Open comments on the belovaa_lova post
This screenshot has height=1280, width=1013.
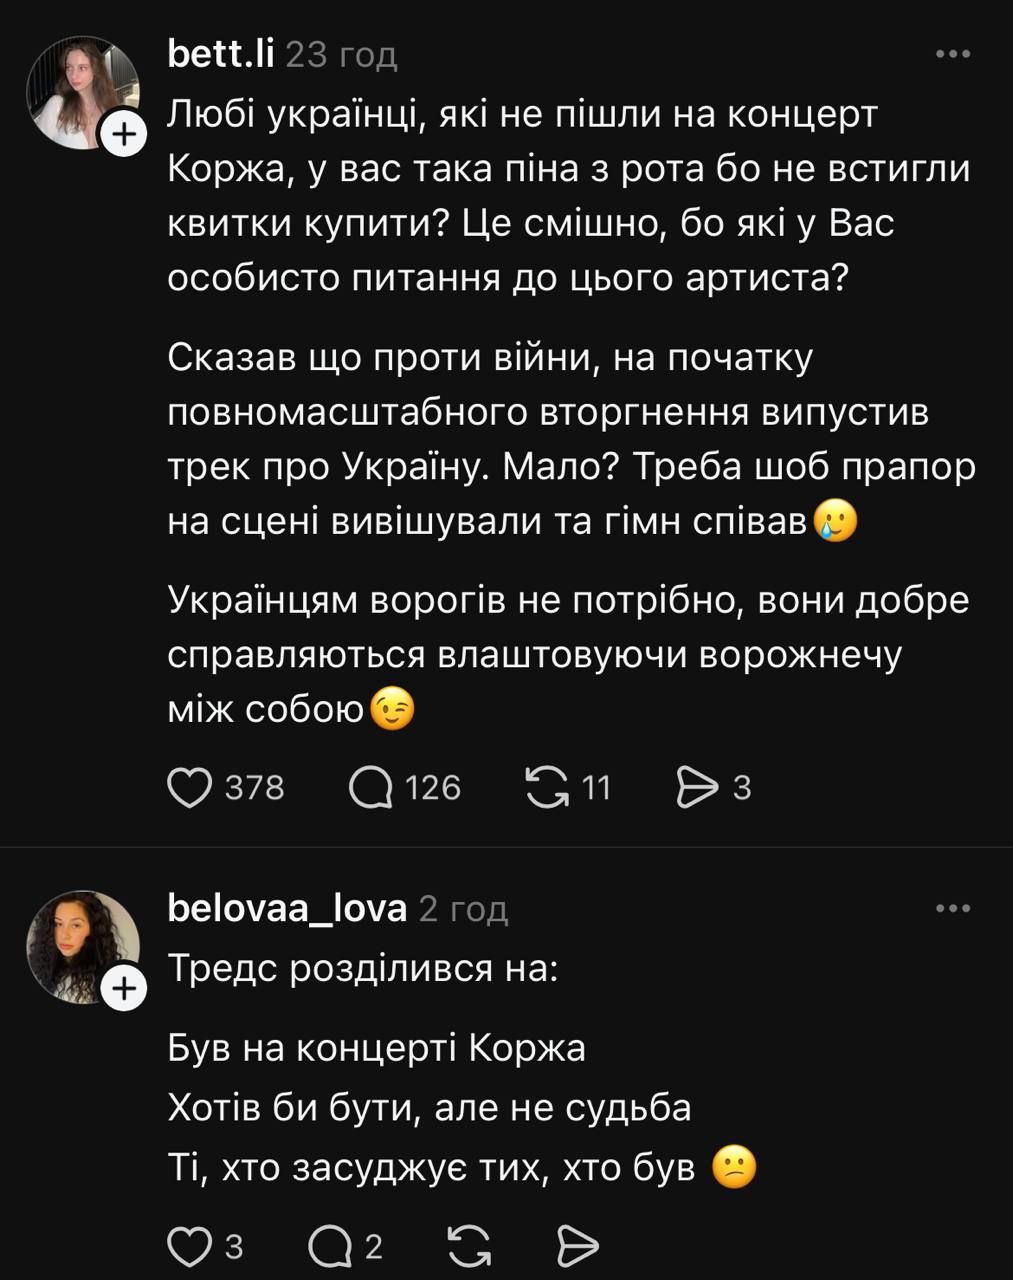[329, 1246]
